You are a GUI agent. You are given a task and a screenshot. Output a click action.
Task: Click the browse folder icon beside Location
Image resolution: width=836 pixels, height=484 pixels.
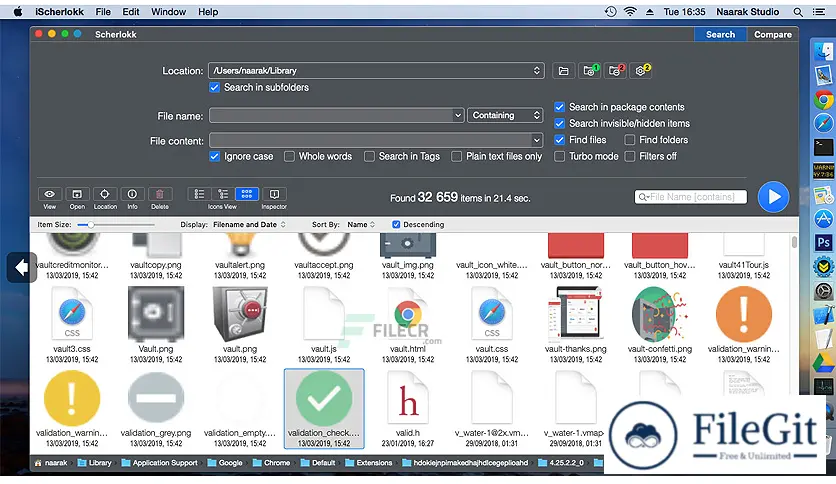(x=564, y=71)
